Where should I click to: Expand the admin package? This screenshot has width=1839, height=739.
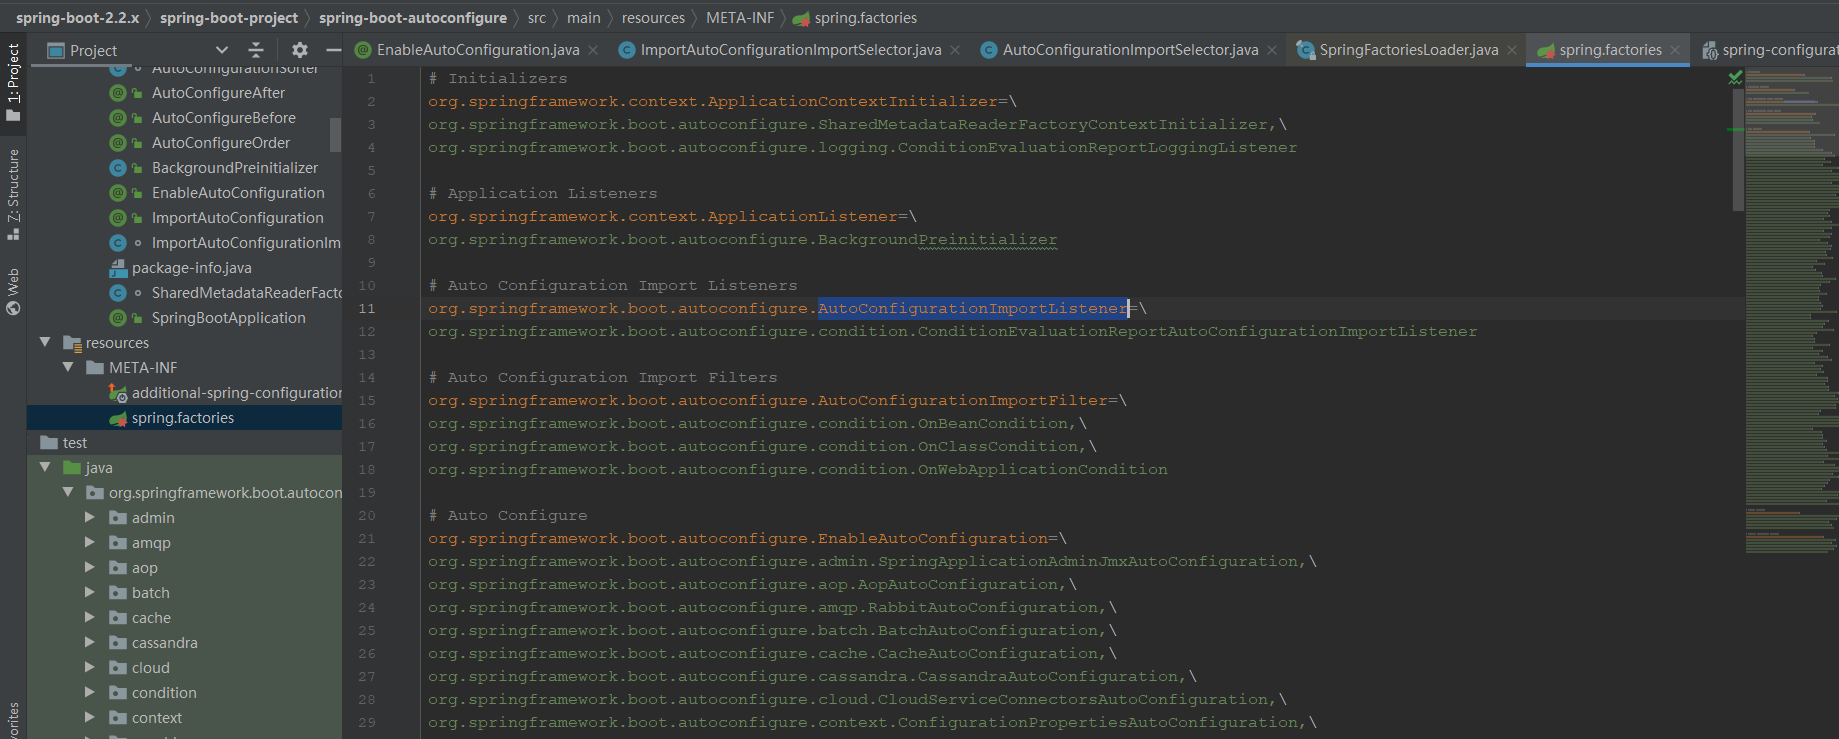[90, 517]
